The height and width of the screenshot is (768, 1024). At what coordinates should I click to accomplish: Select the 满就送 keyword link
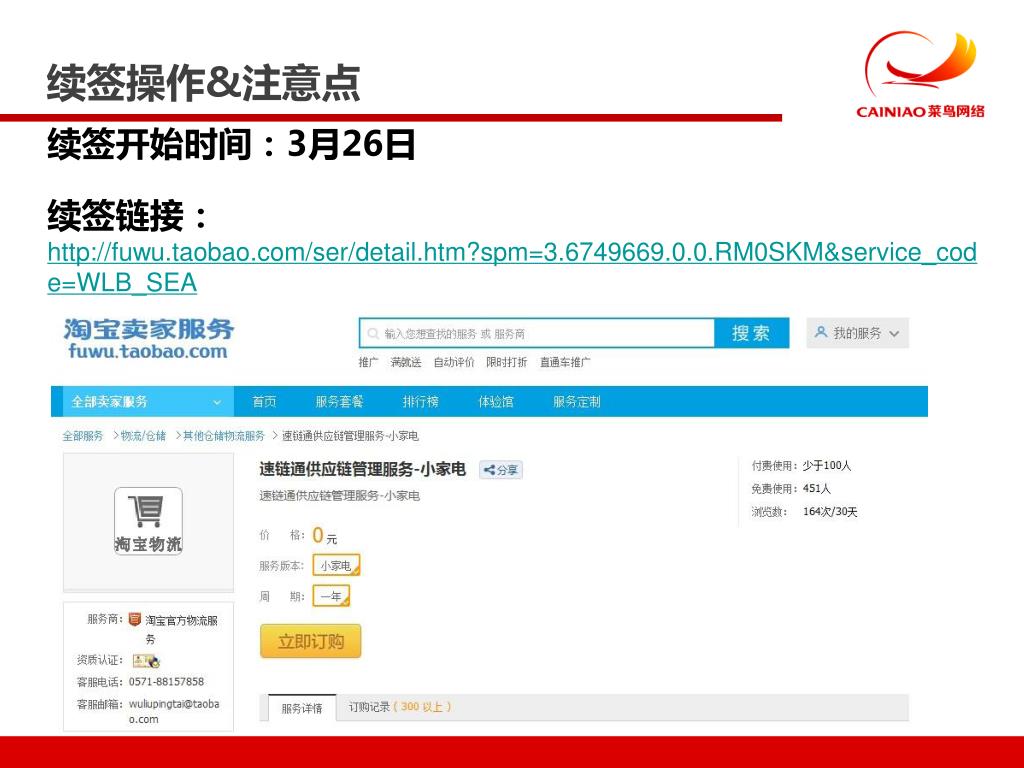tap(406, 362)
